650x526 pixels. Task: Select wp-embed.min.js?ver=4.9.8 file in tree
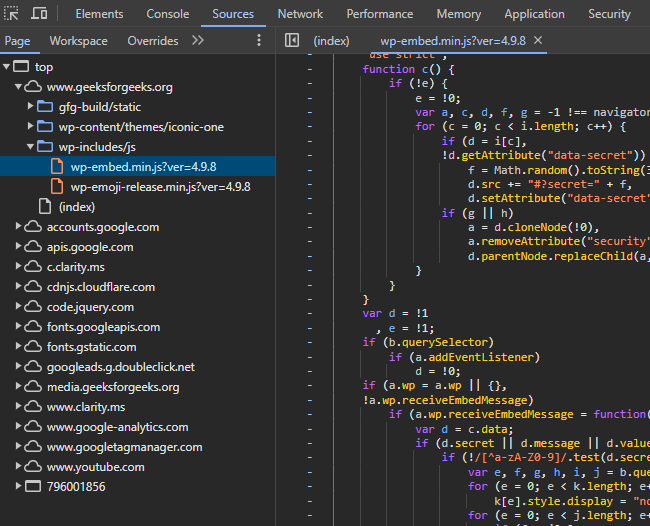pos(138,167)
